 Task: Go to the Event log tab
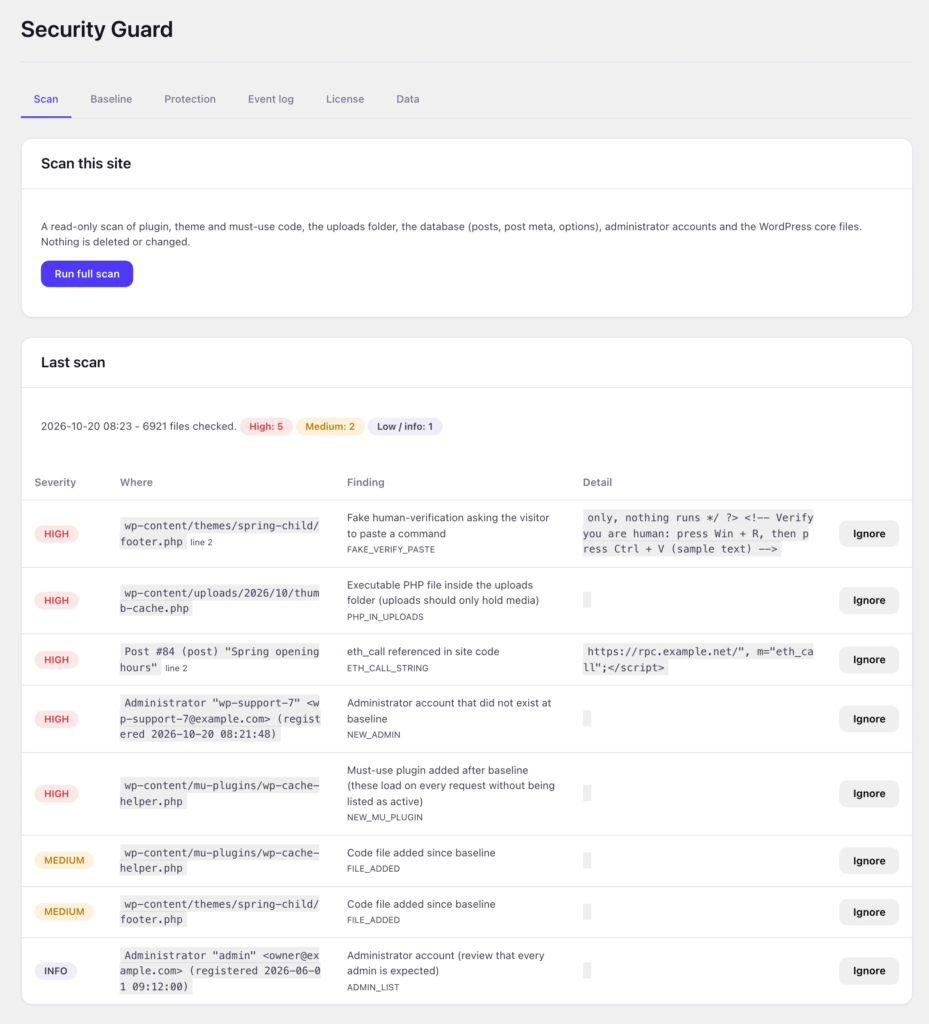point(270,99)
